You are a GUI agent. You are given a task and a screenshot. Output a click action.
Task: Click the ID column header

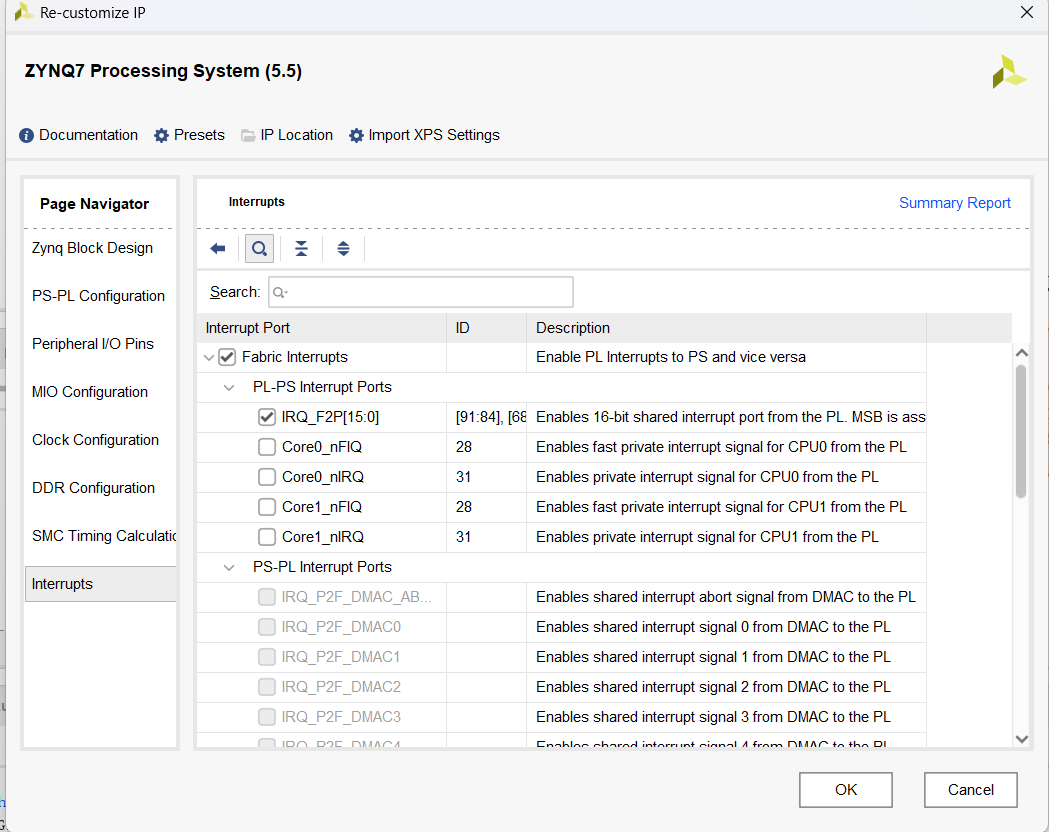pos(486,328)
